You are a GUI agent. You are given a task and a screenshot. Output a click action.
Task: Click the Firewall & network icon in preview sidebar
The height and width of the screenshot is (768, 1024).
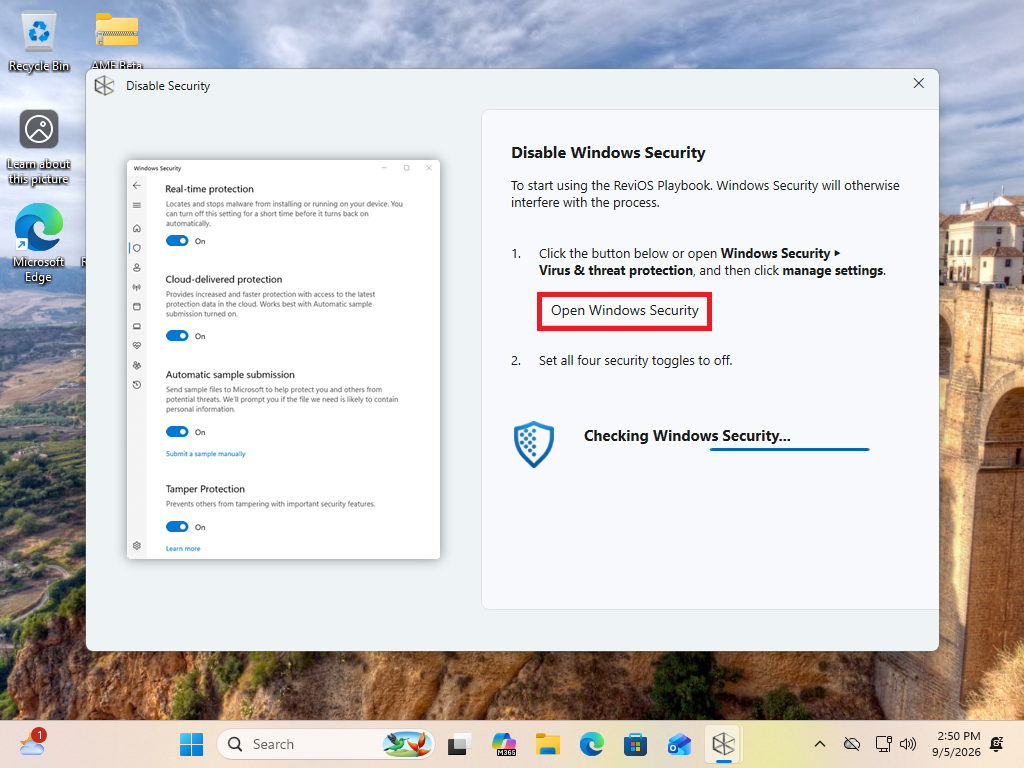[136, 287]
